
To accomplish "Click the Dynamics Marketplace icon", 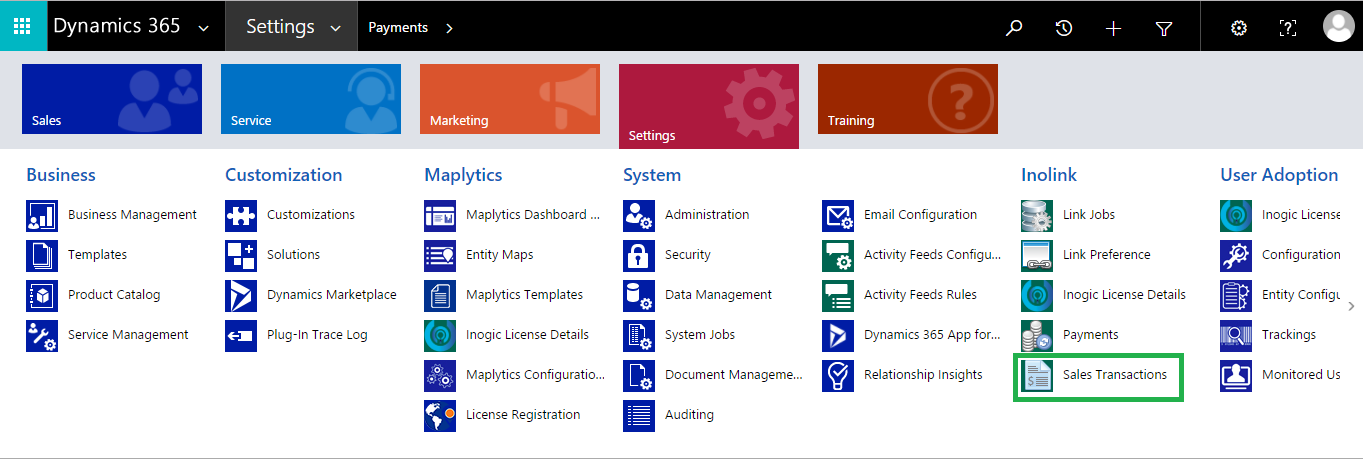I will coord(241,295).
